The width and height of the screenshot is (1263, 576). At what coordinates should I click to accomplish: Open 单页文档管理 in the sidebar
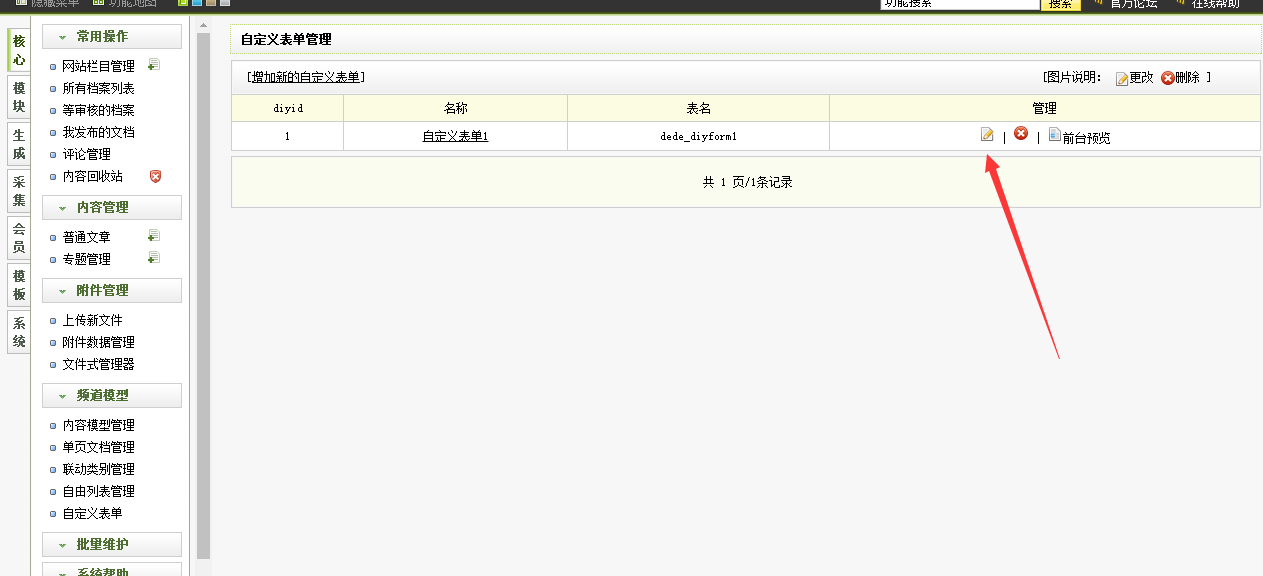tap(98, 447)
